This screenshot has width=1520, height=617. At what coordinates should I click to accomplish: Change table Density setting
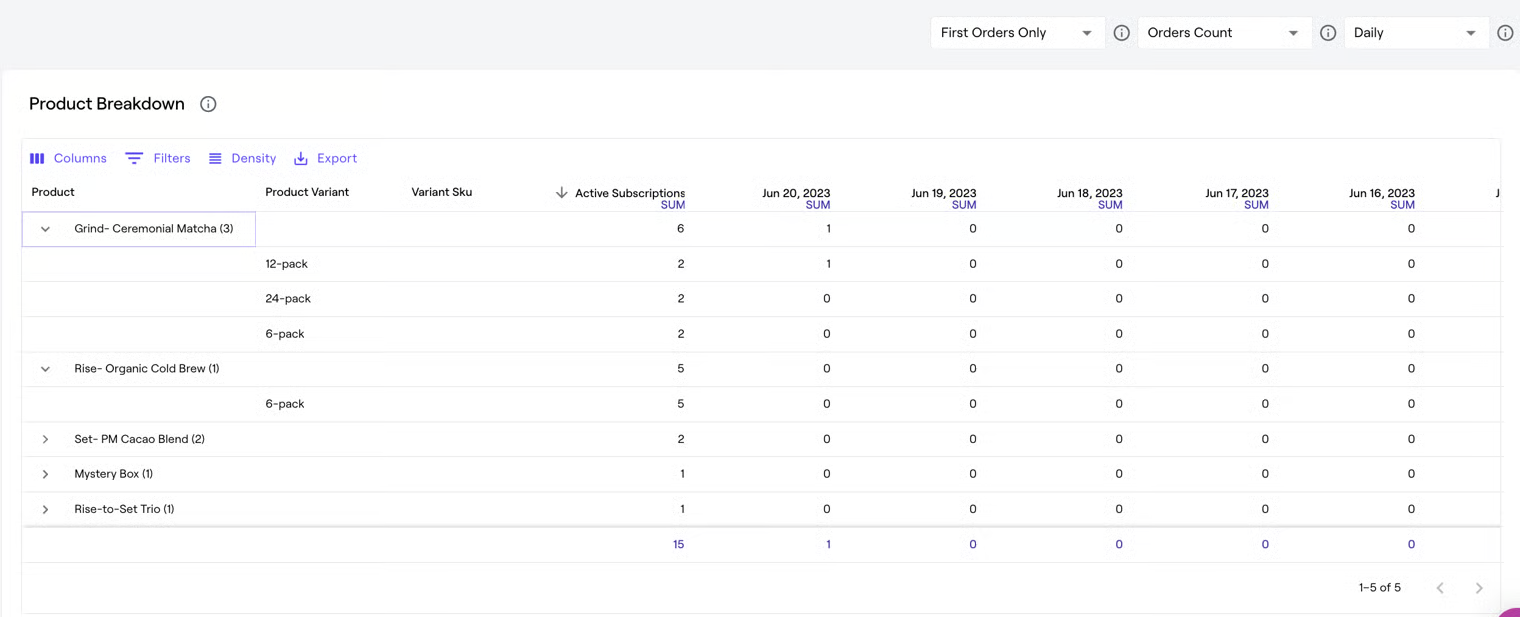point(242,158)
